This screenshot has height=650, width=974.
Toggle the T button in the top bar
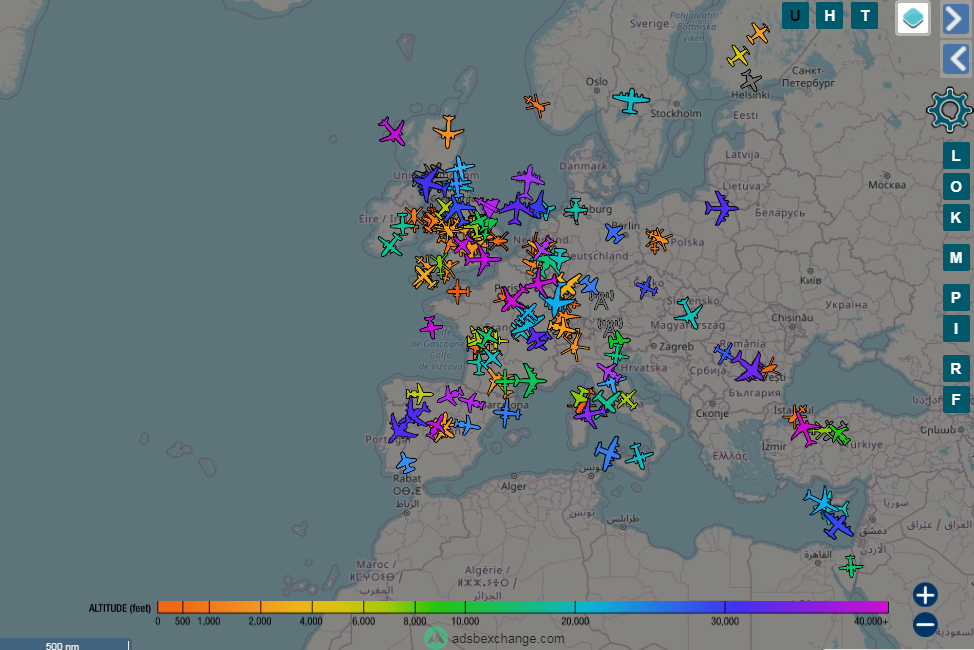[x=865, y=16]
